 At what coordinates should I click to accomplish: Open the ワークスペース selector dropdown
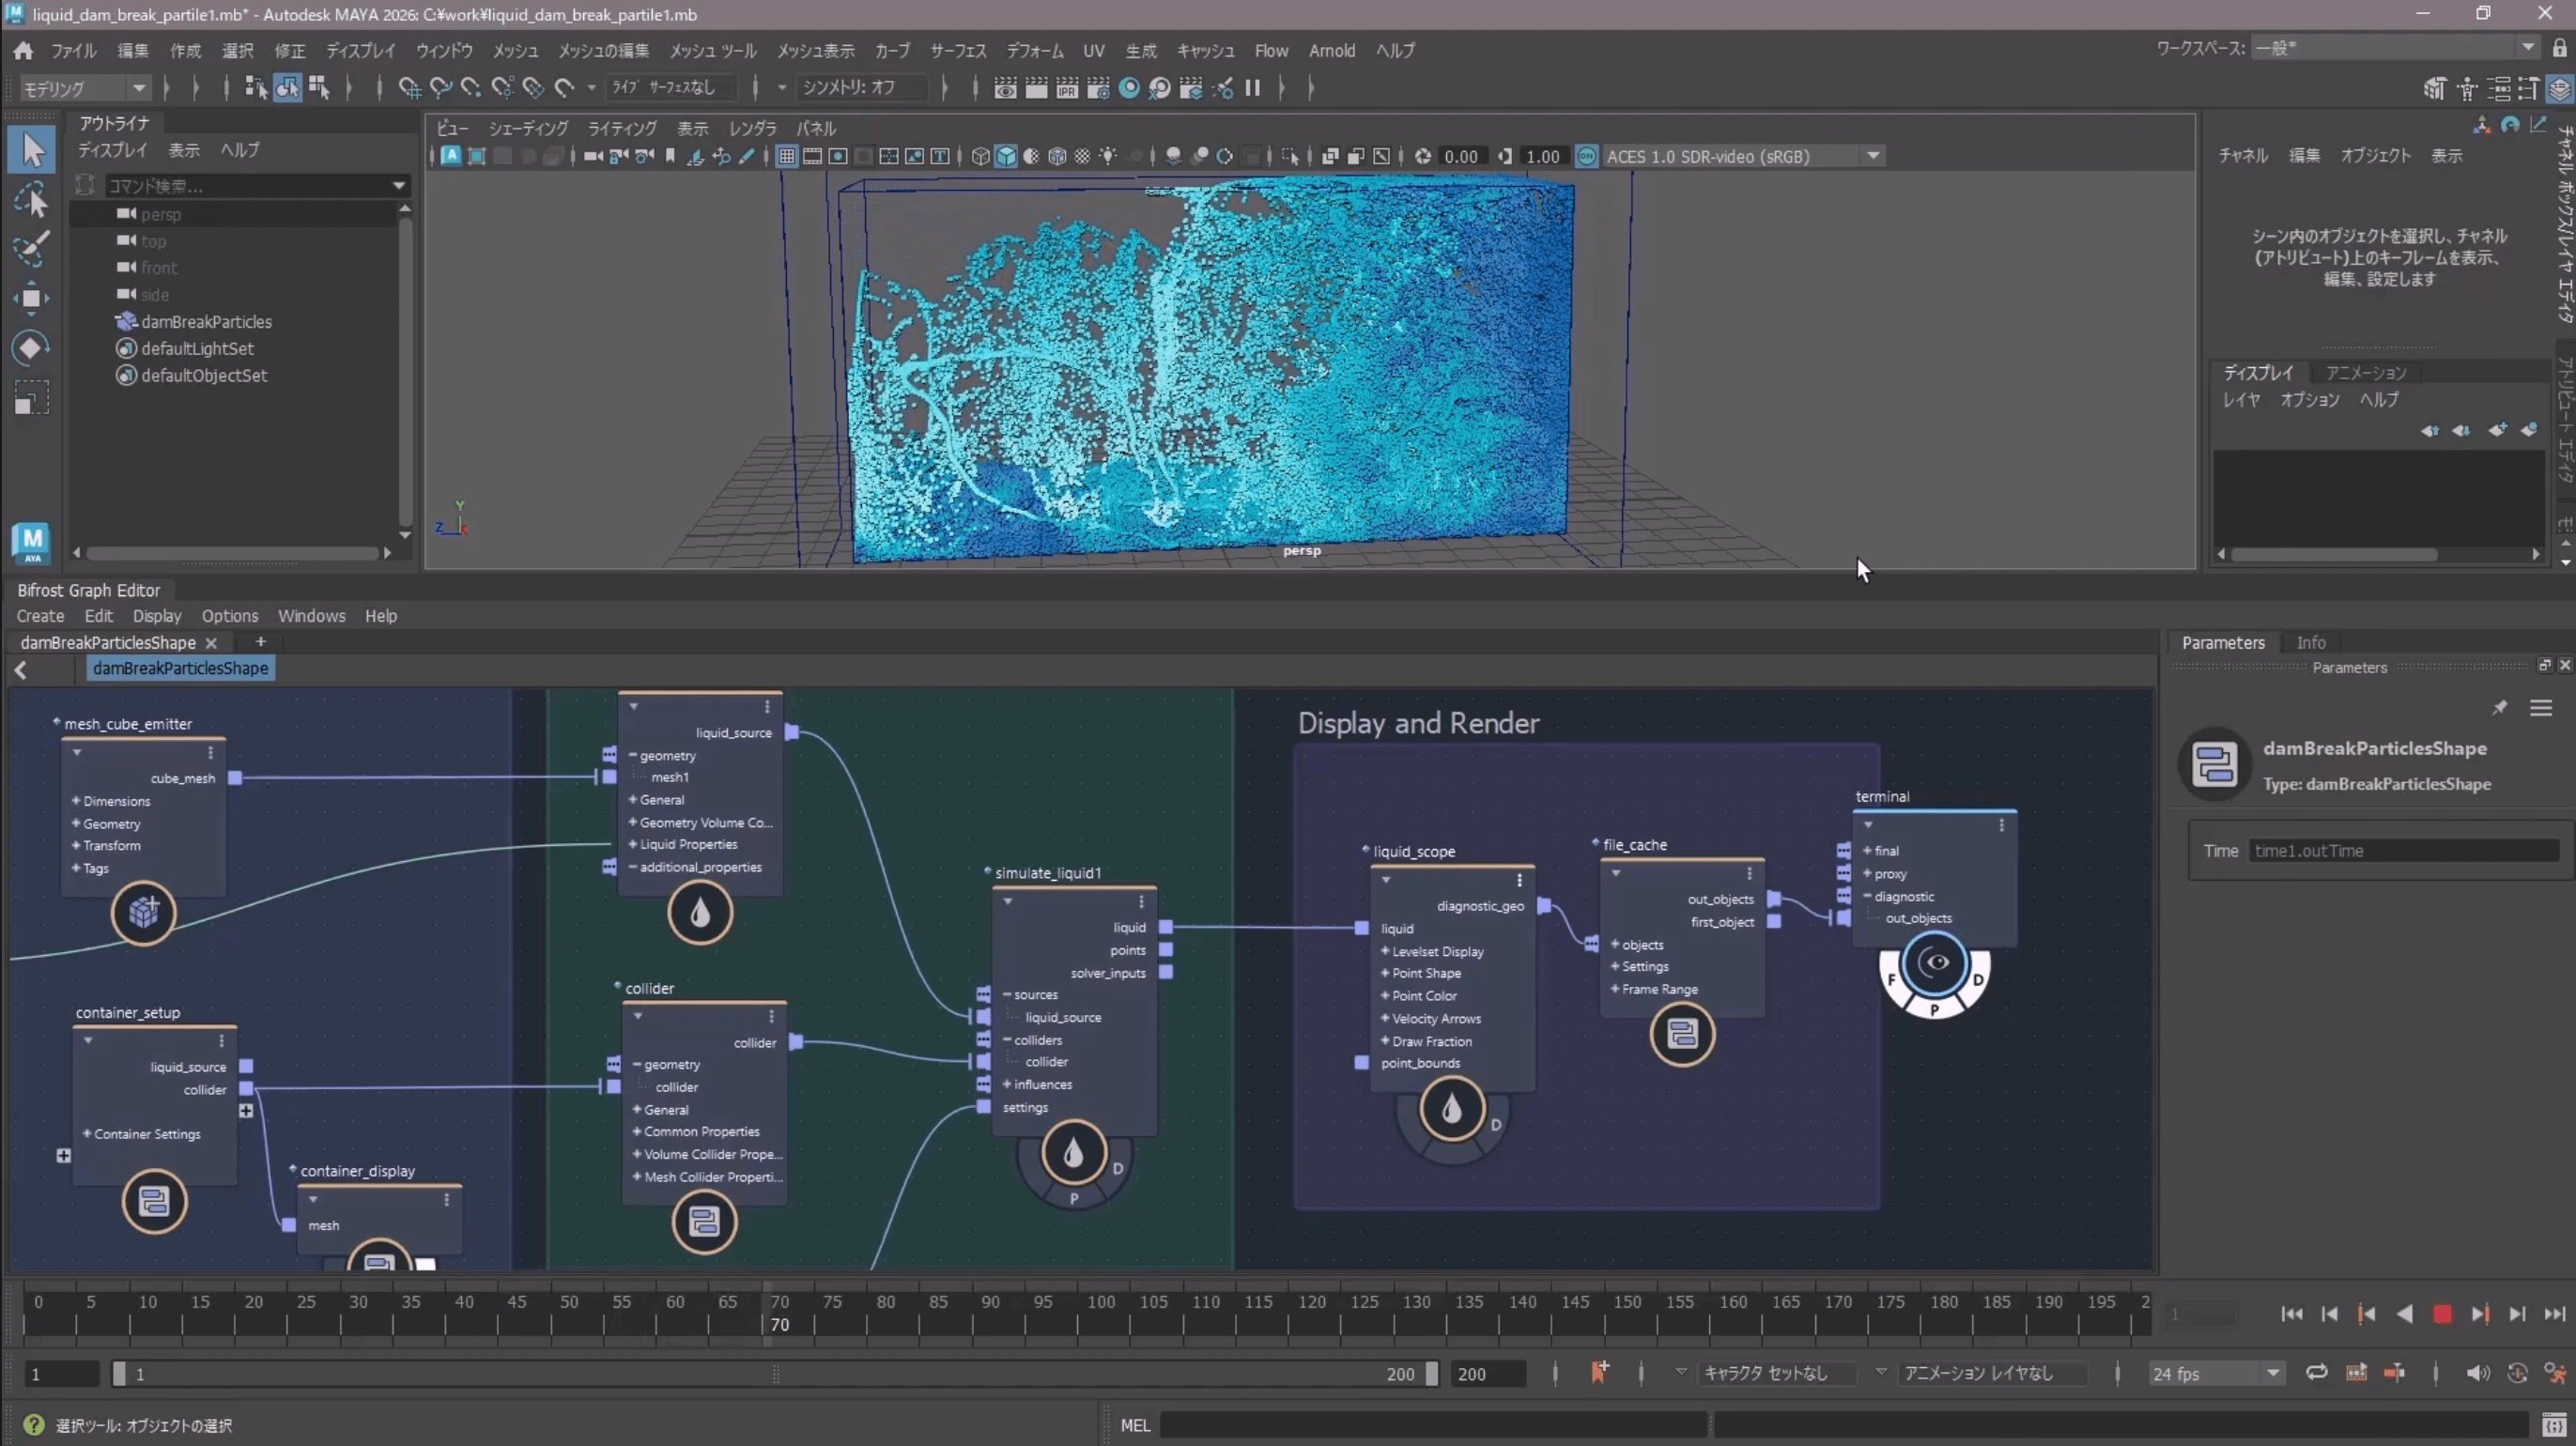pyautogui.click(x=2396, y=48)
